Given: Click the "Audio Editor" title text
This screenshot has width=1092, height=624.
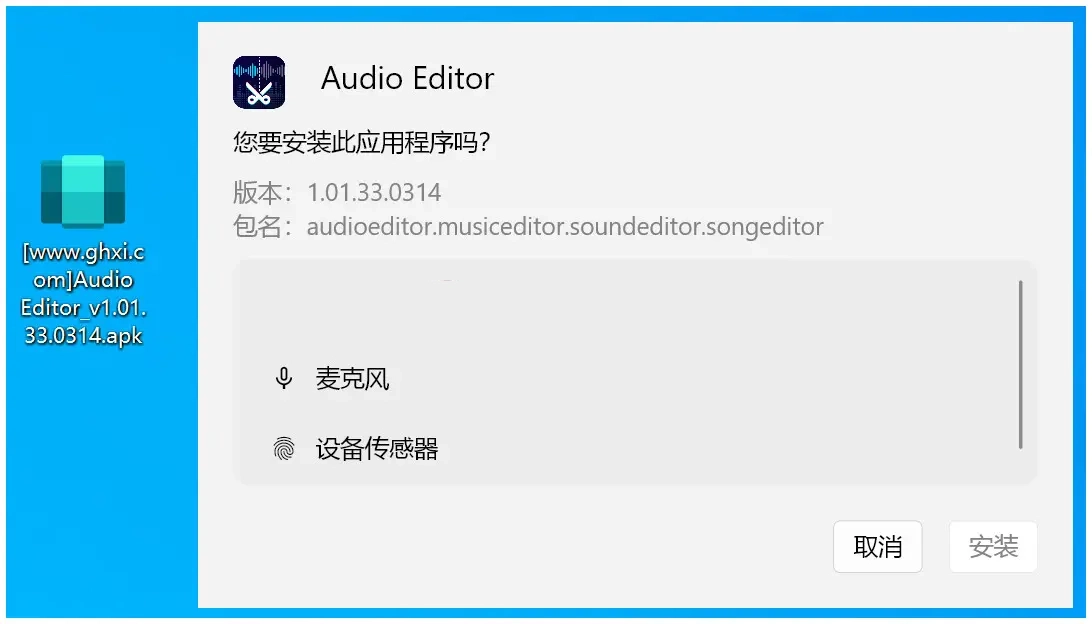Looking at the screenshot, I should pyautogui.click(x=407, y=78).
